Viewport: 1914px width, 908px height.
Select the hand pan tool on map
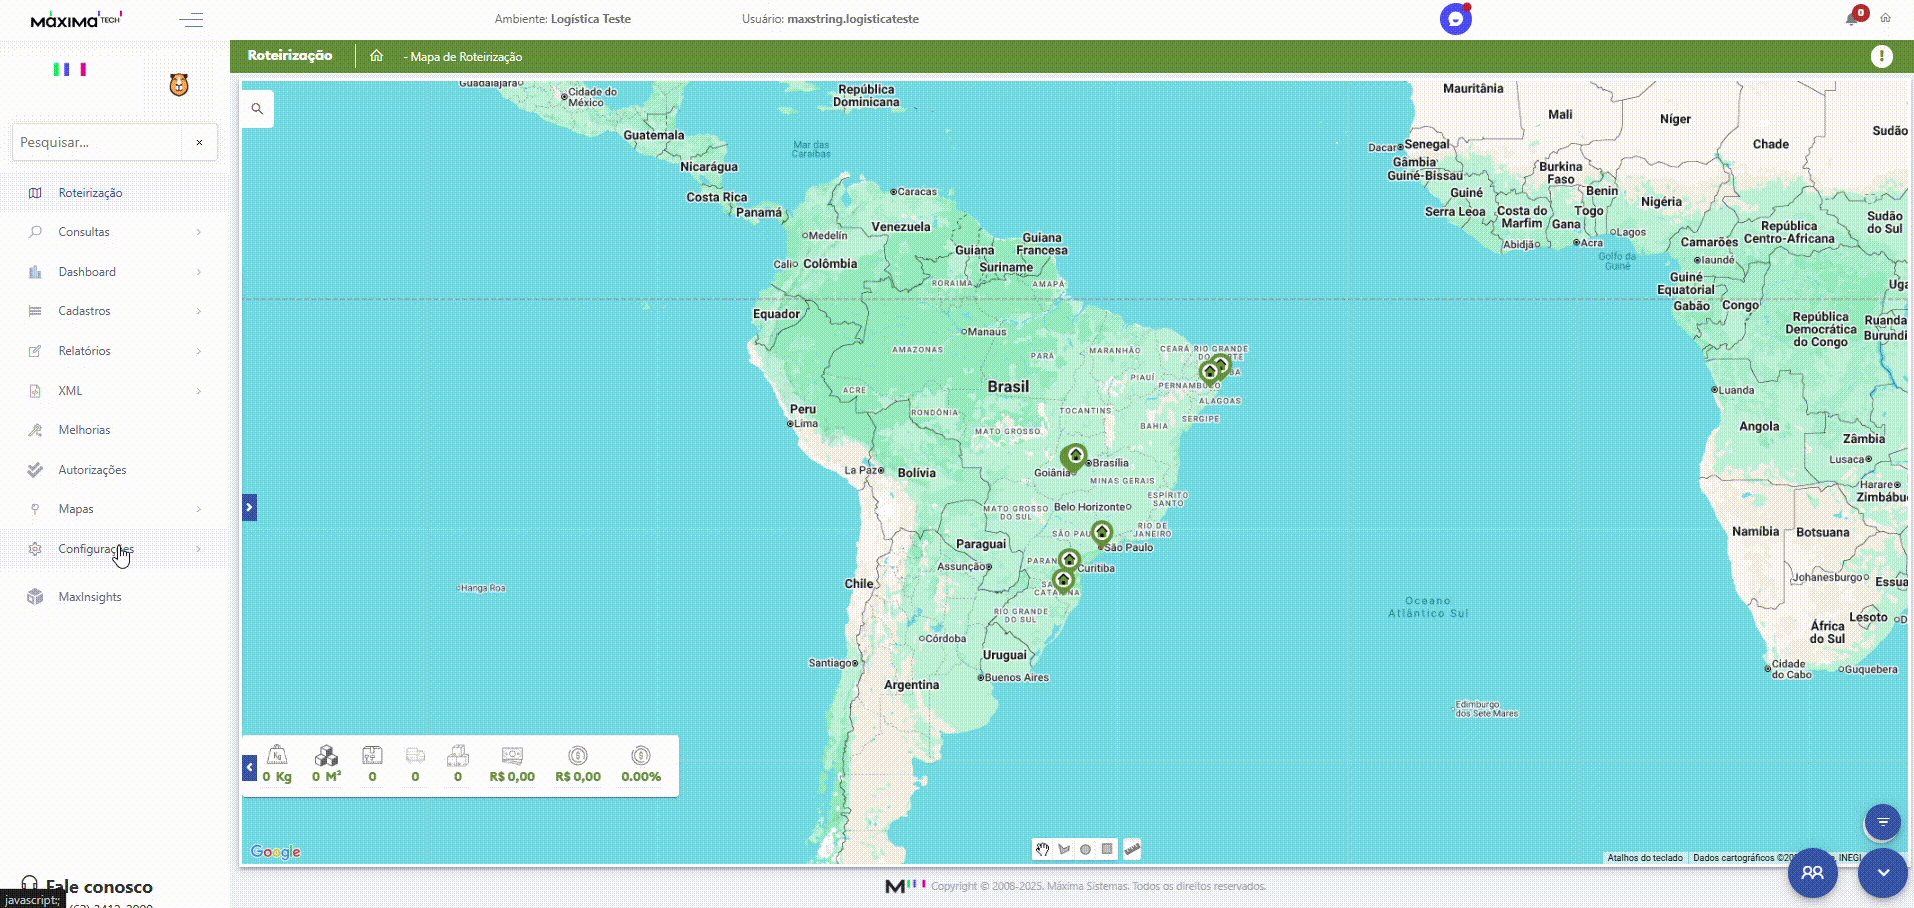pos(1043,849)
